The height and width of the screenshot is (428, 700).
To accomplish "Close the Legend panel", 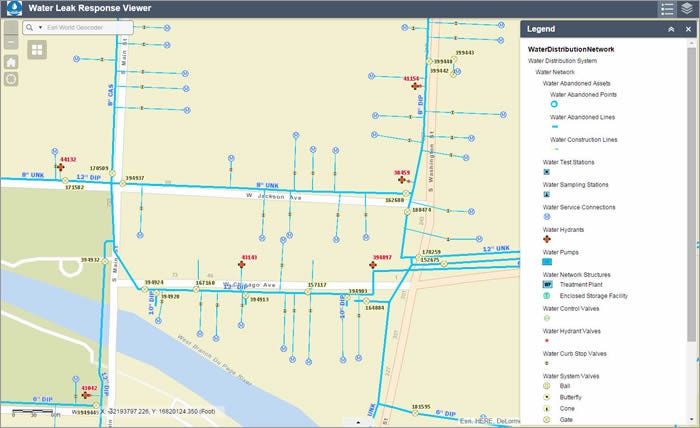I will pos(688,29).
